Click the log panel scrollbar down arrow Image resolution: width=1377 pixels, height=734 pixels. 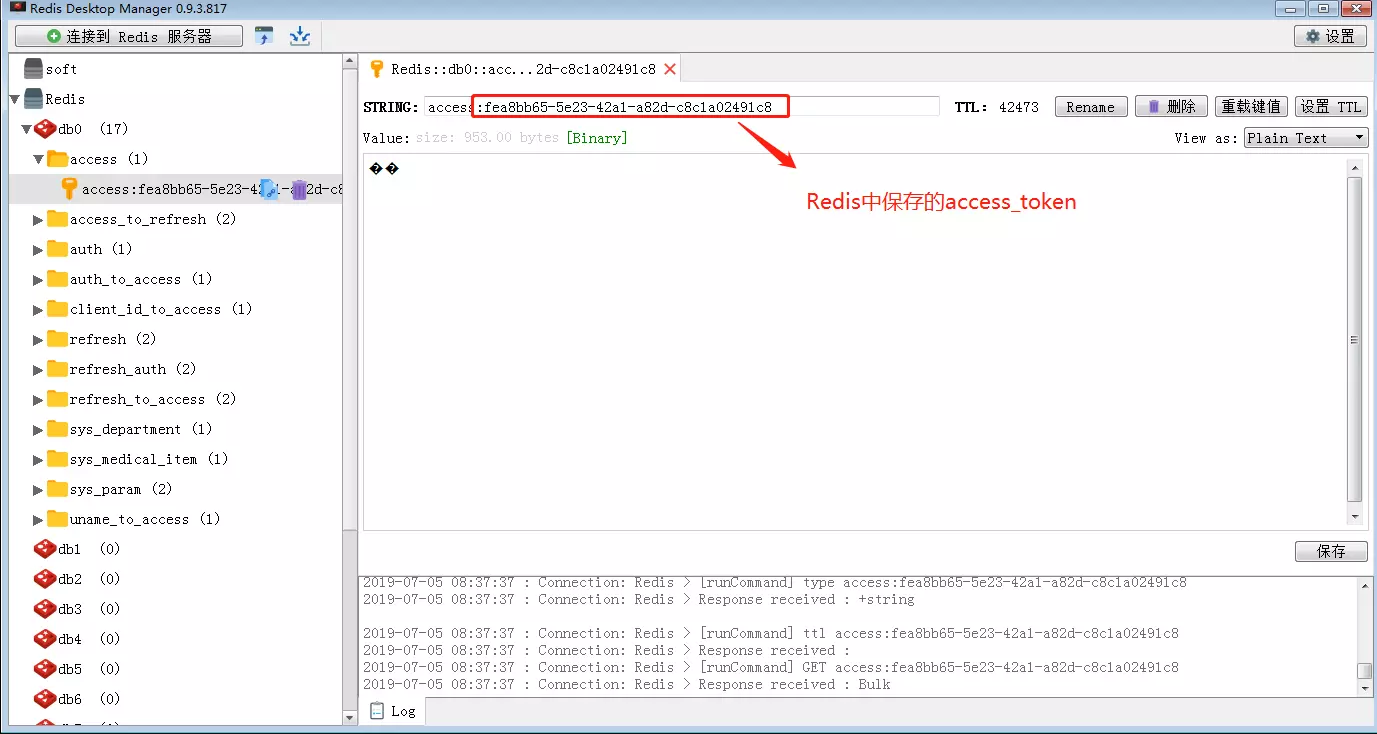coord(1364,687)
